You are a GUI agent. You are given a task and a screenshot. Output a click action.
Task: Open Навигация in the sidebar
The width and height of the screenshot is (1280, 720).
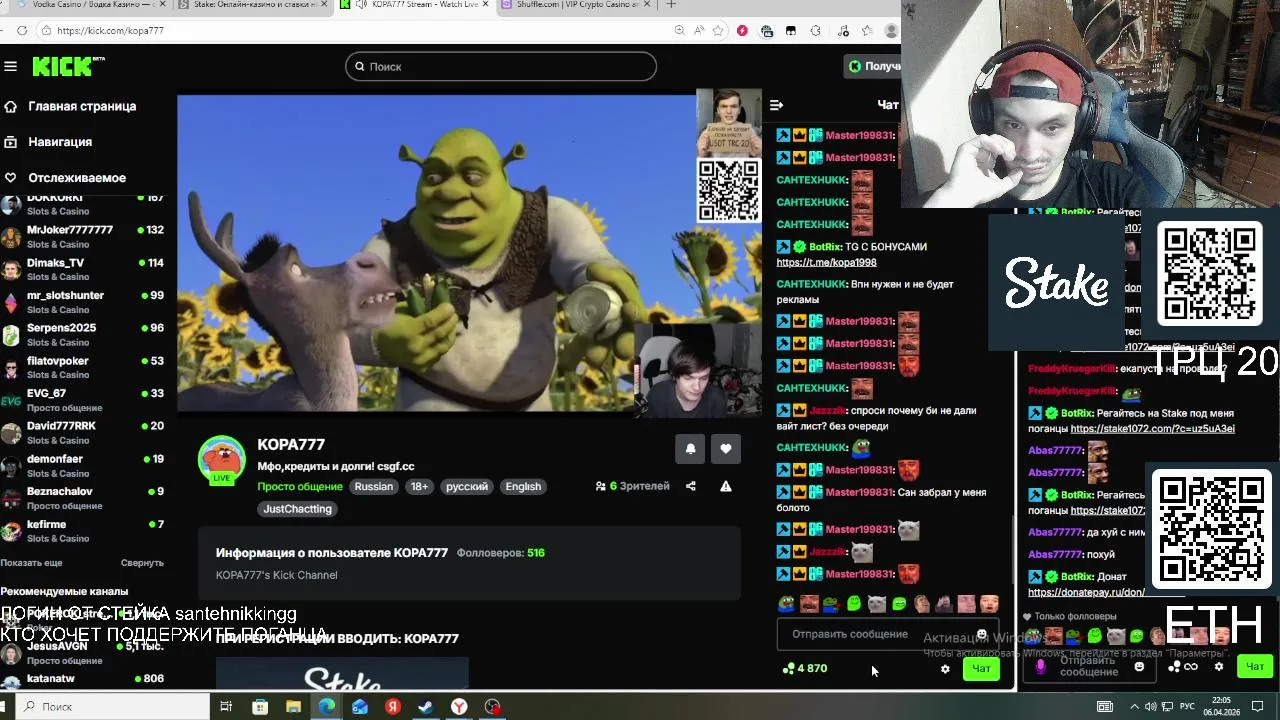click(48, 142)
